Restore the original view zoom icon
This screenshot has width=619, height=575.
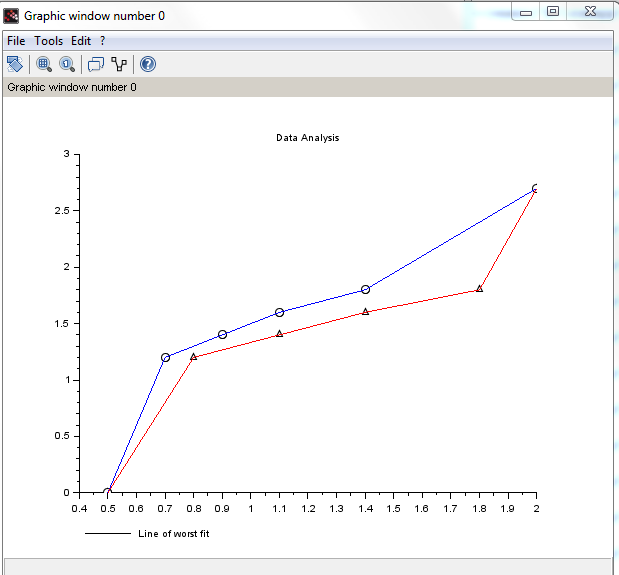click(67, 64)
